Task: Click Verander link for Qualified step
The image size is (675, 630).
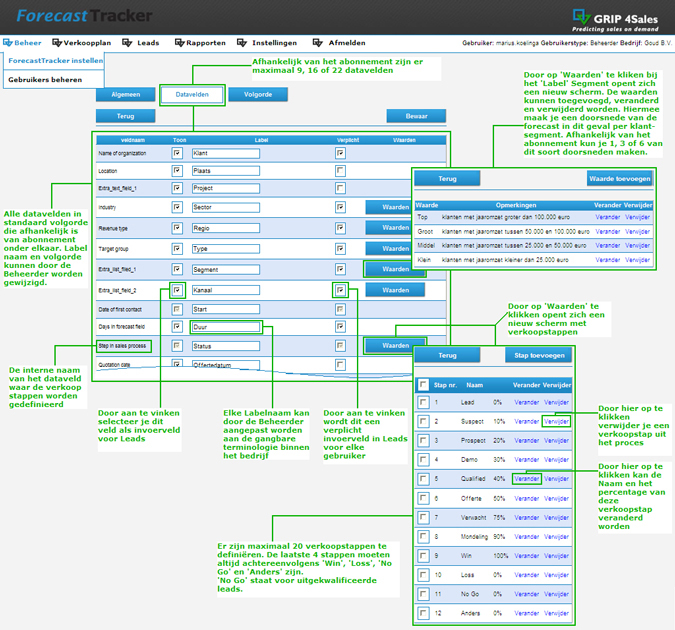Action: pyautogui.click(x=526, y=479)
